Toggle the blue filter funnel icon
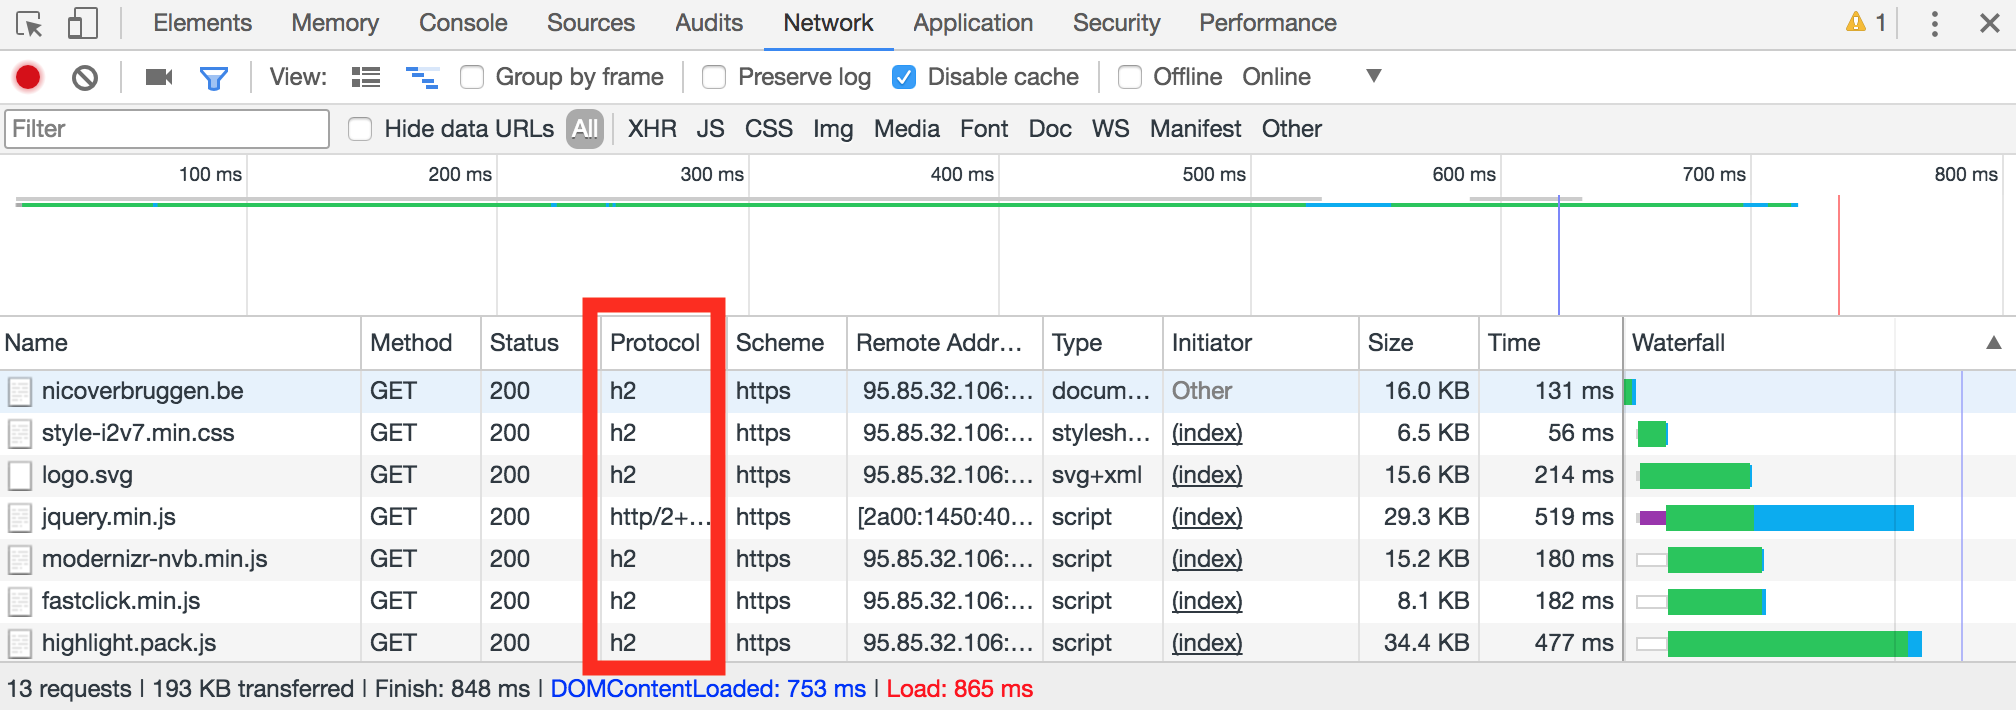 [214, 78]
